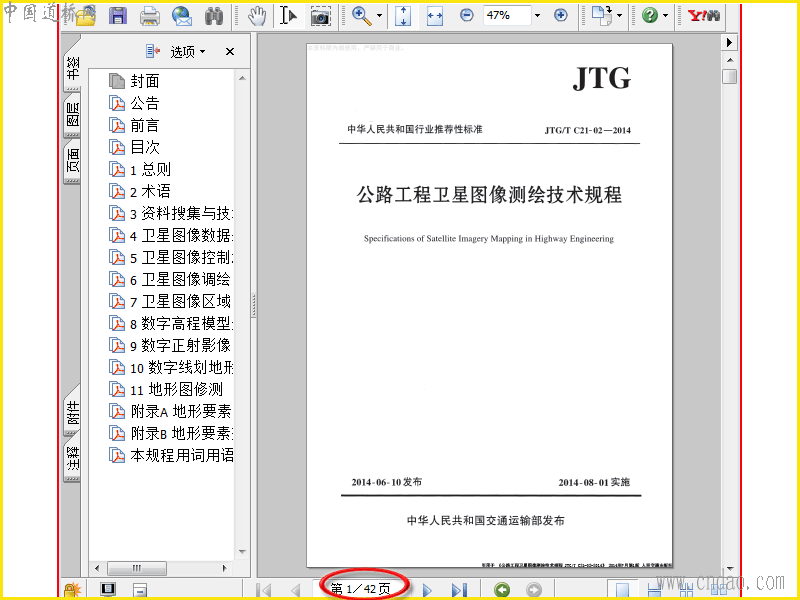Click the Fit Width icon
Screen dimensions: 800x600
(435, 16)
